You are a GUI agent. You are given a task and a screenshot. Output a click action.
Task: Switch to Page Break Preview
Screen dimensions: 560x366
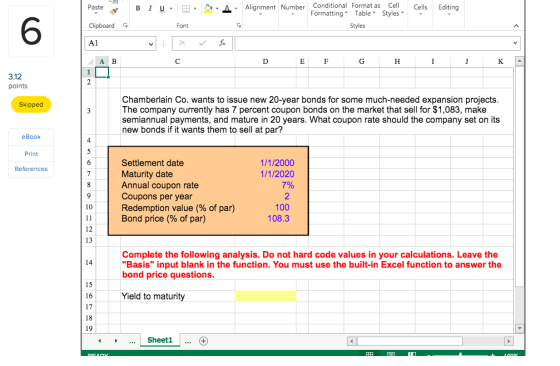412,354
